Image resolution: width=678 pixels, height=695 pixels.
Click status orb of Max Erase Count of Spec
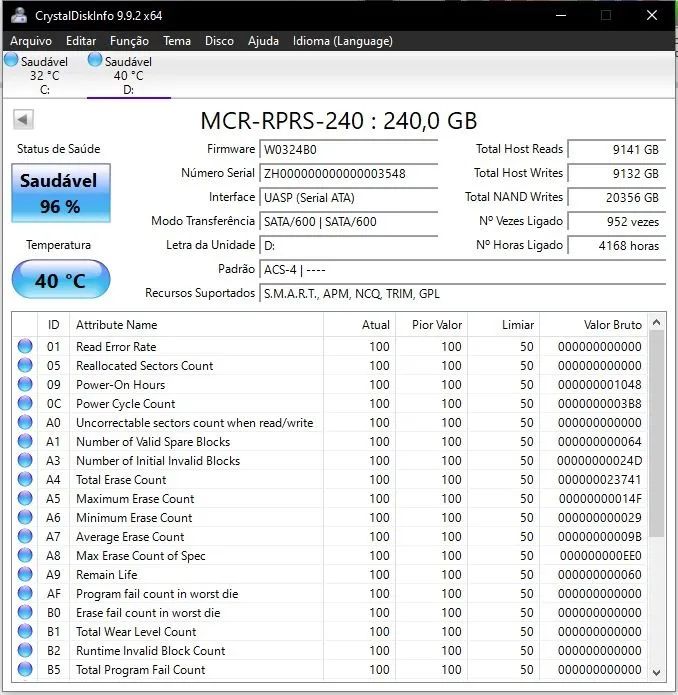[x=25, y=555]
